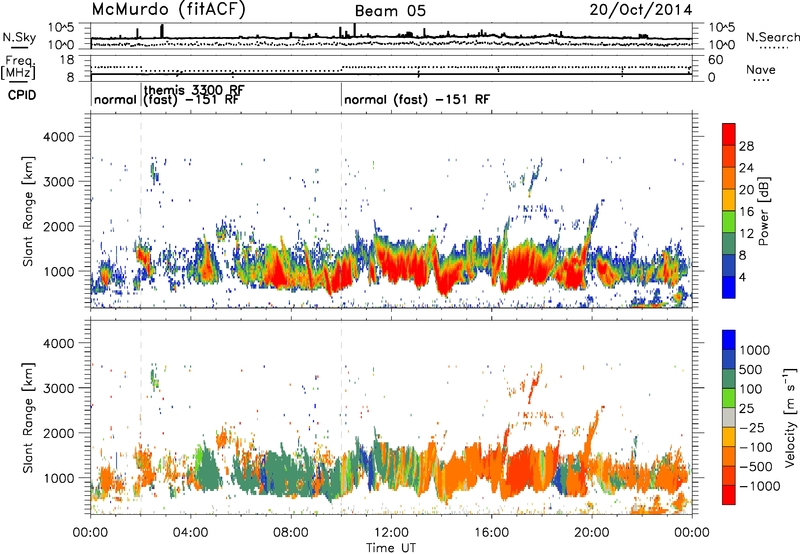Click the 16:00 time axis label

coord(491,533)
